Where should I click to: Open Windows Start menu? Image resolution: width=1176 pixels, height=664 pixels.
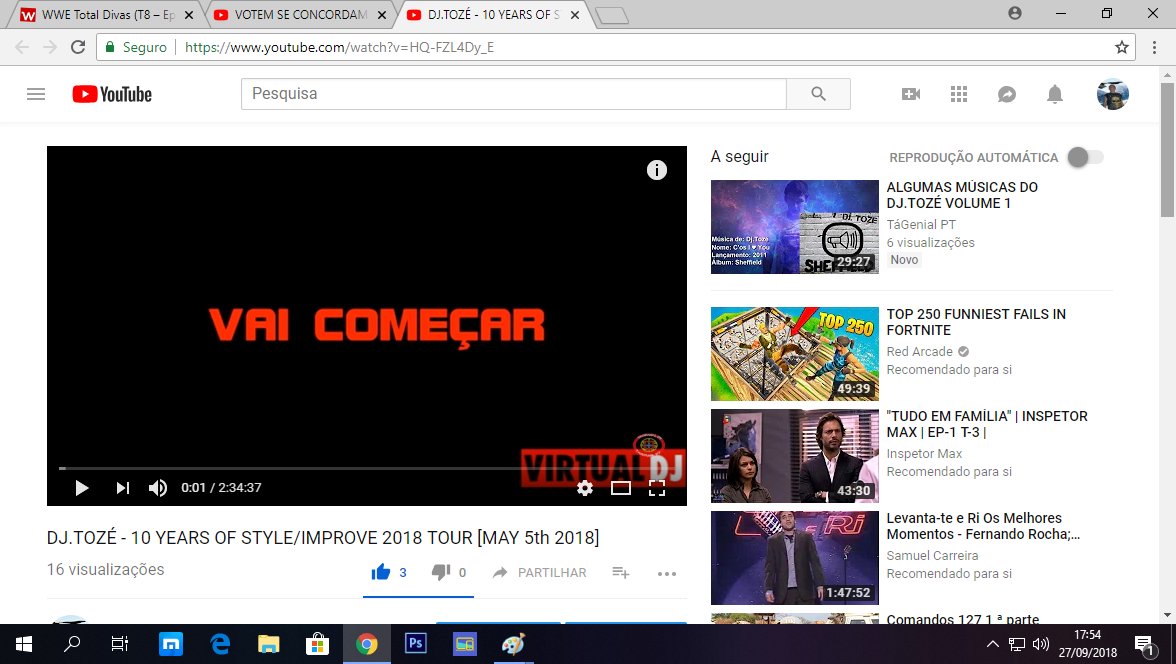point(23,644)
